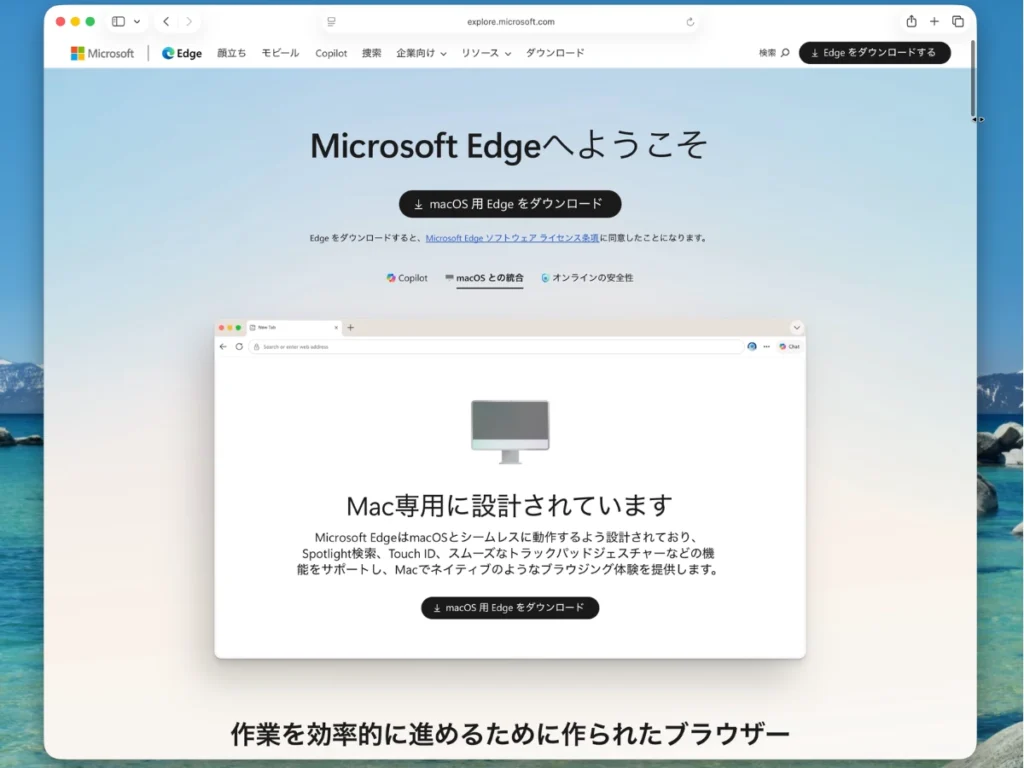Click the mockup tab list chevron
1024x768 pixels.
tap(797, 327)
